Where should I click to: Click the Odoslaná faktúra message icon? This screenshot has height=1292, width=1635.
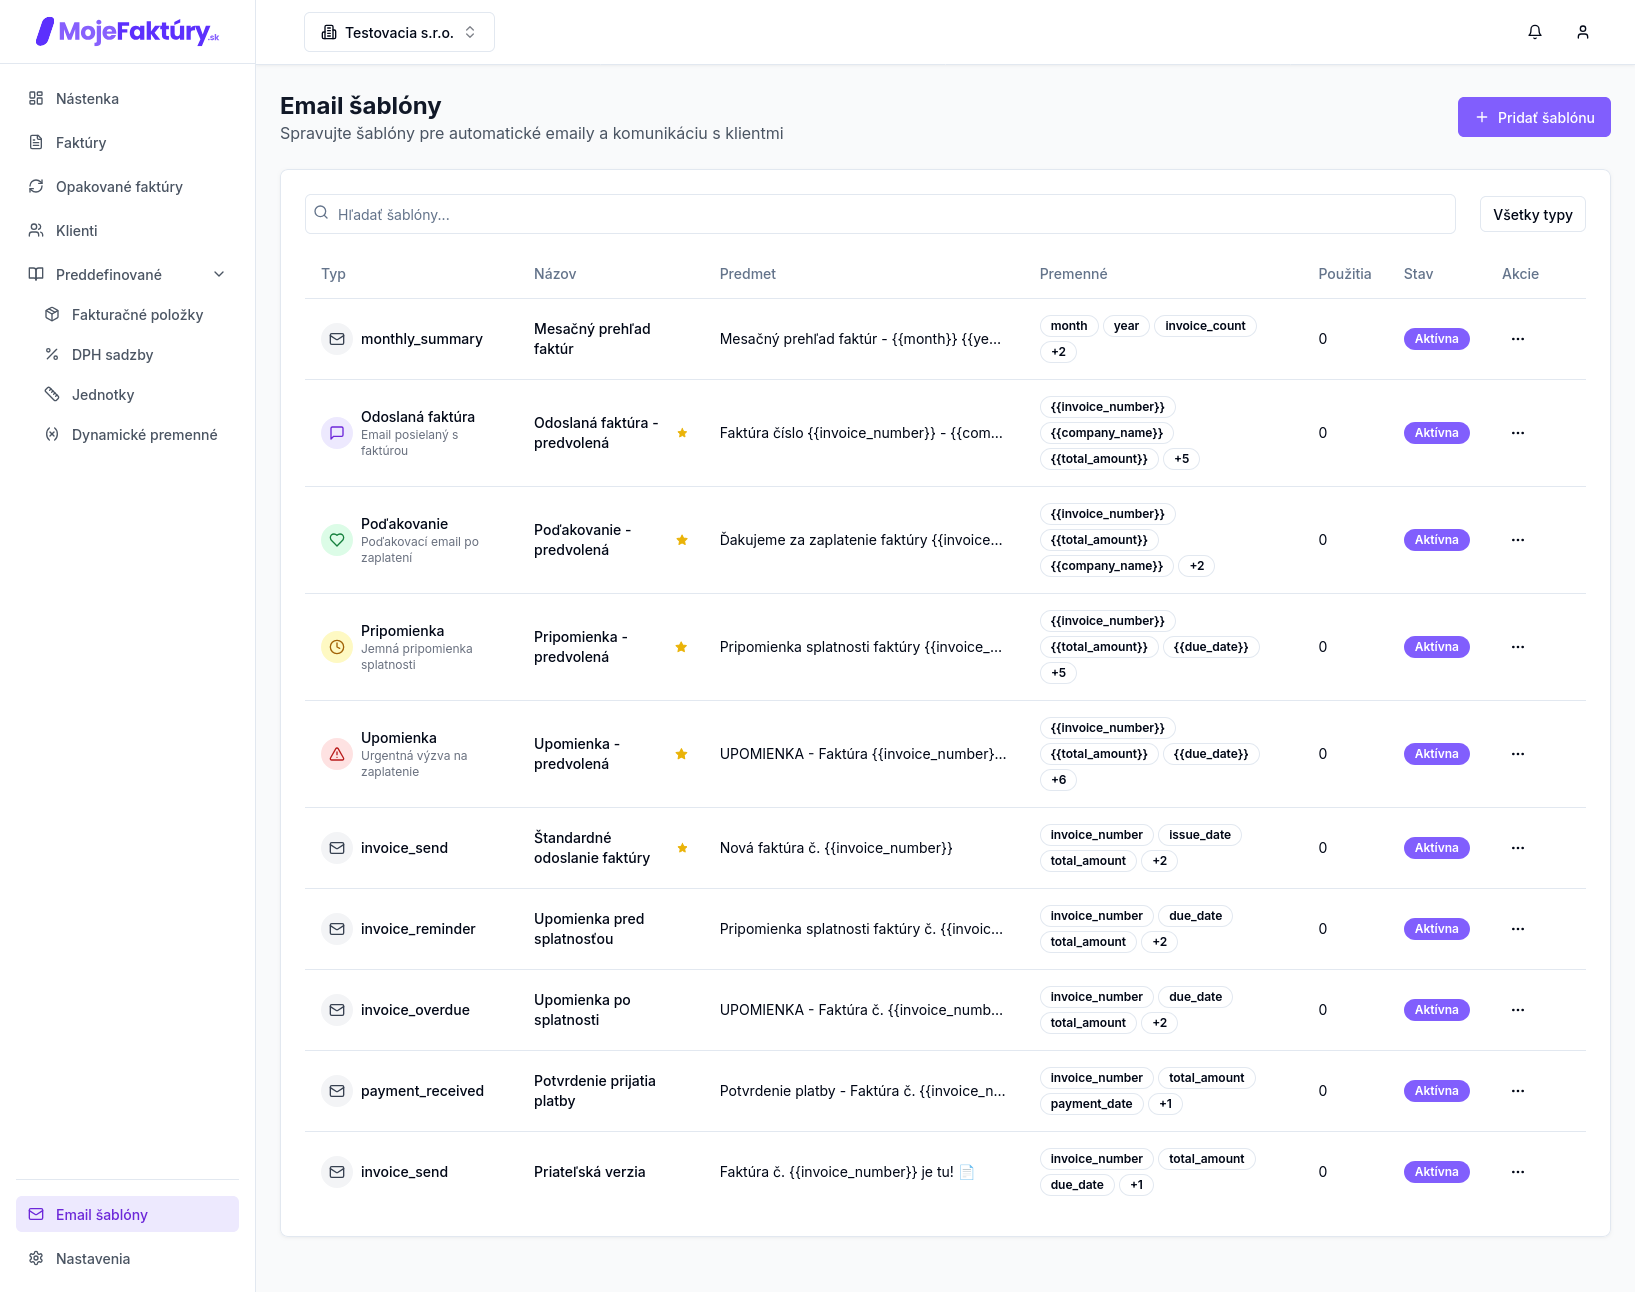(x=337, y=433)
